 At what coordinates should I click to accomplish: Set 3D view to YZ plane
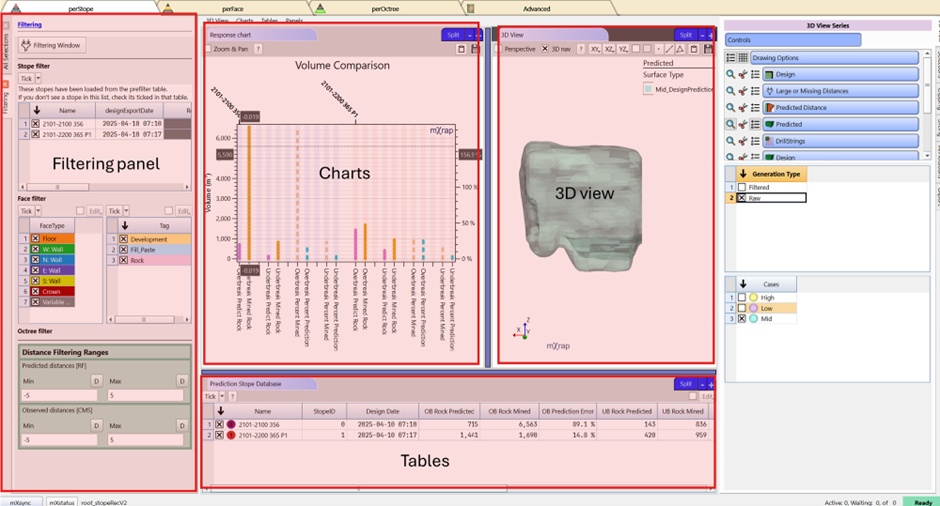coord(623,49)
